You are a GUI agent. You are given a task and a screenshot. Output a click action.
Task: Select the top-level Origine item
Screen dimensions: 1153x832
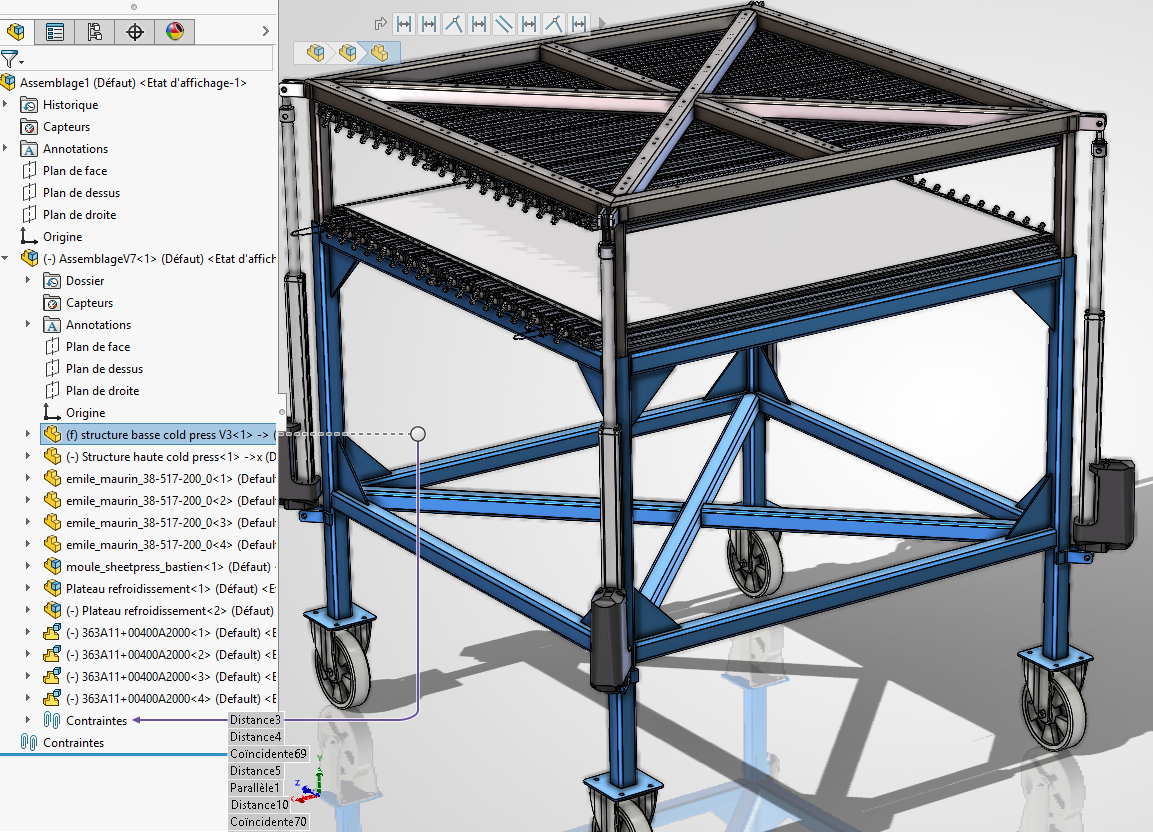[x=62, y=237]
